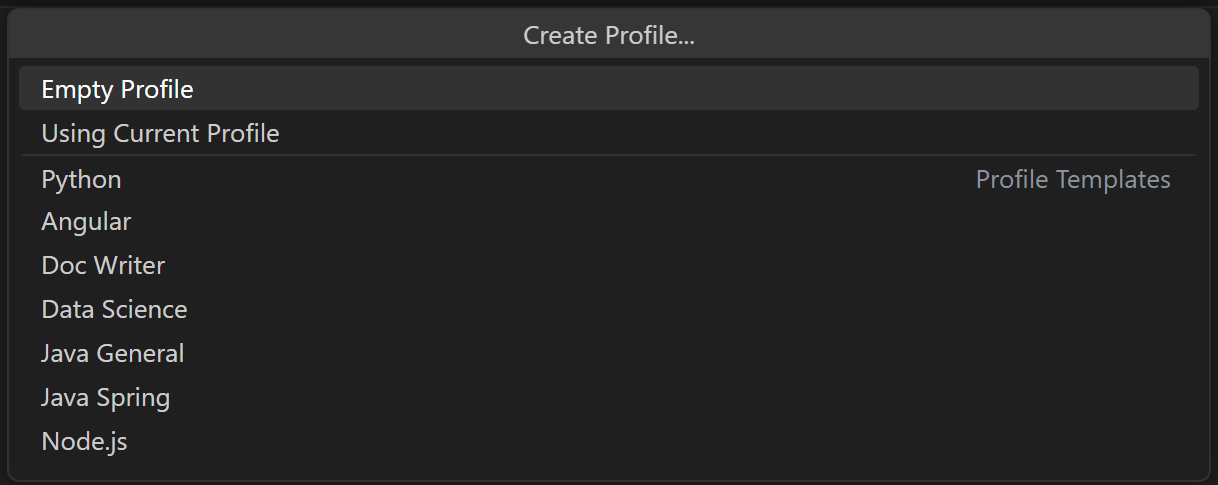Choose the Java Spring template
This screenshot has width=1218, height=485.
click(106, 398)
